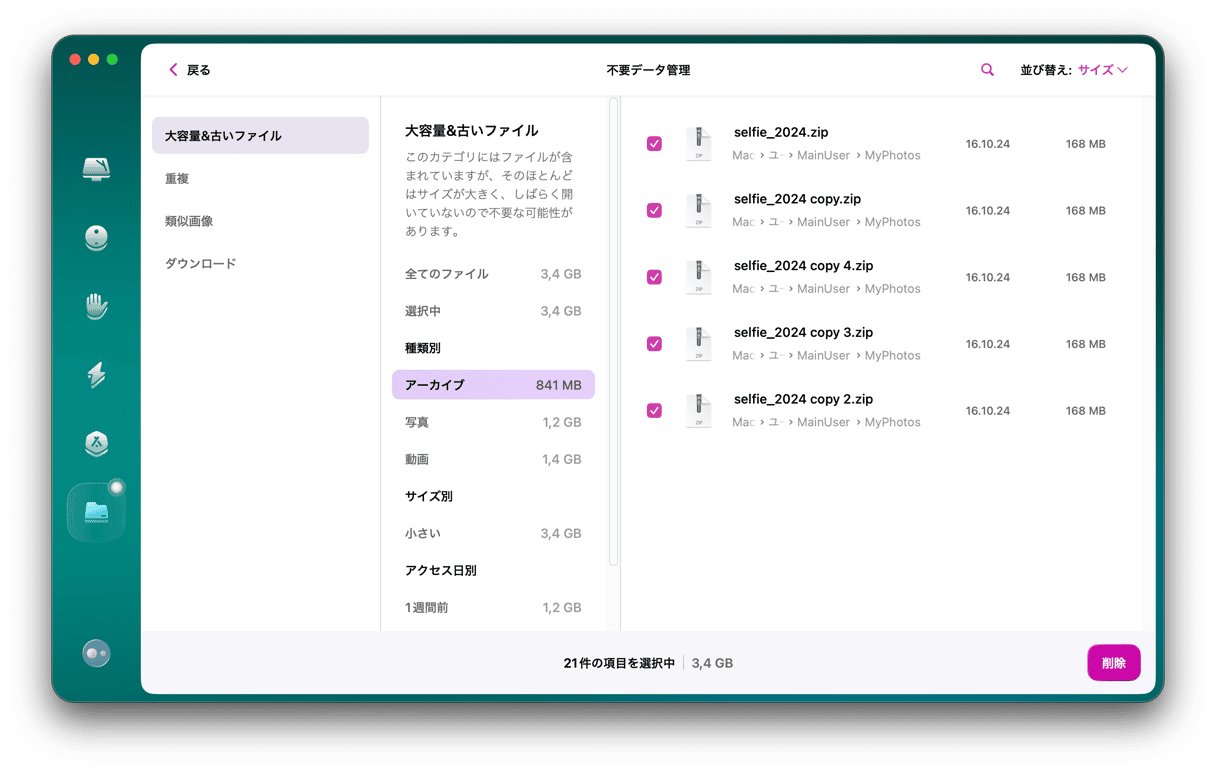The width and height of the screenshot is (1216, 771).
Task: Deselect selfie_2024 copy 2.zip checkbox
Action: [654, 410]
